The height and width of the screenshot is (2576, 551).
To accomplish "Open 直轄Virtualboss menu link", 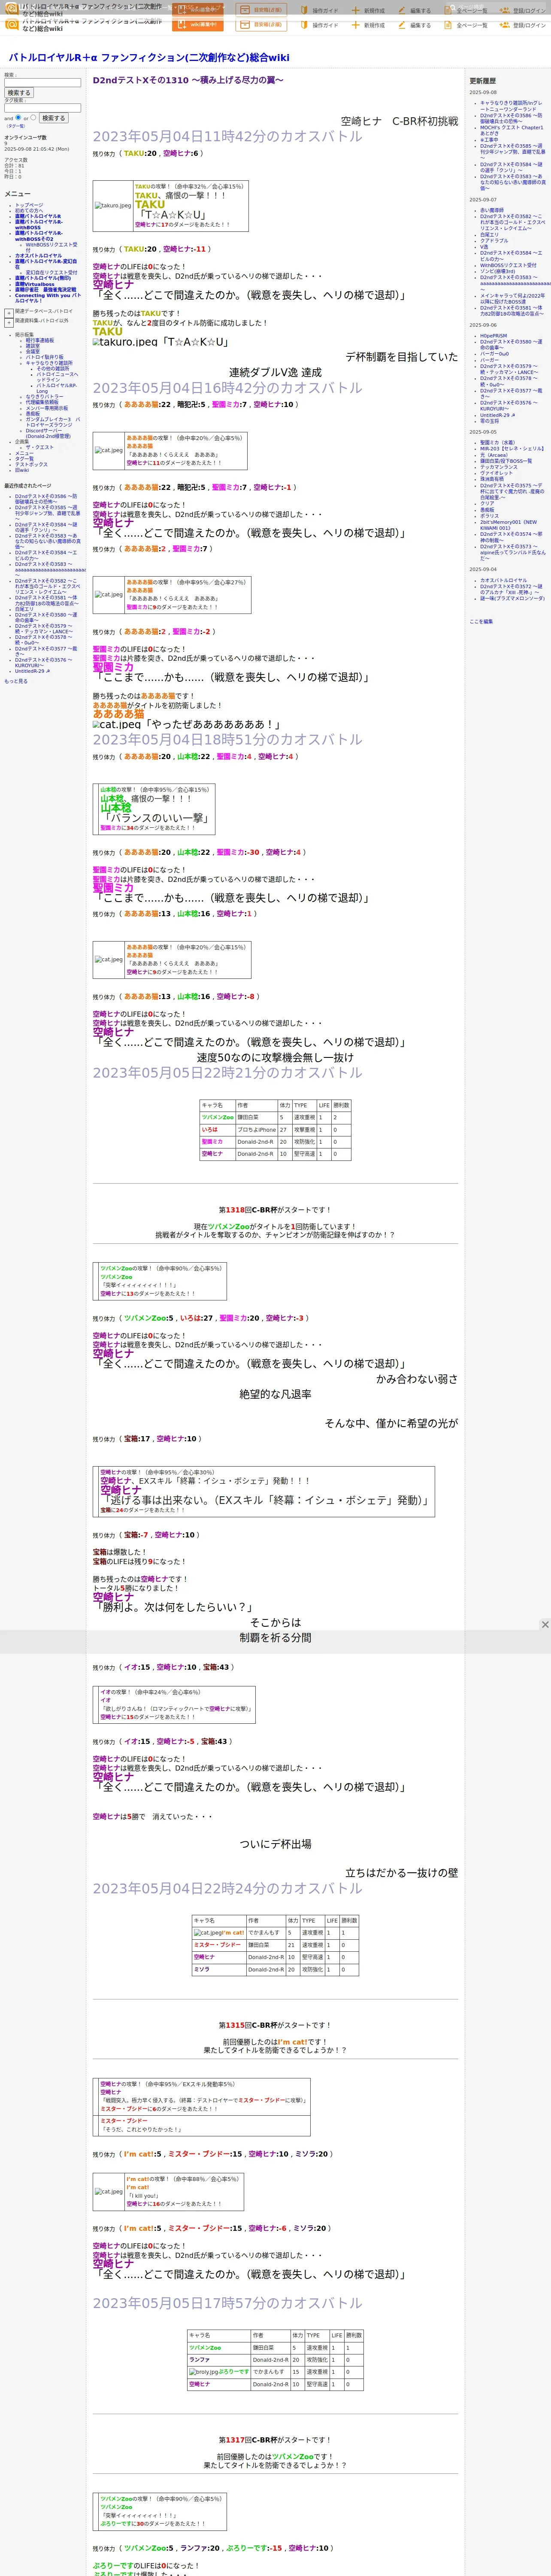I will pyautogui.click(x=35, y=284).
